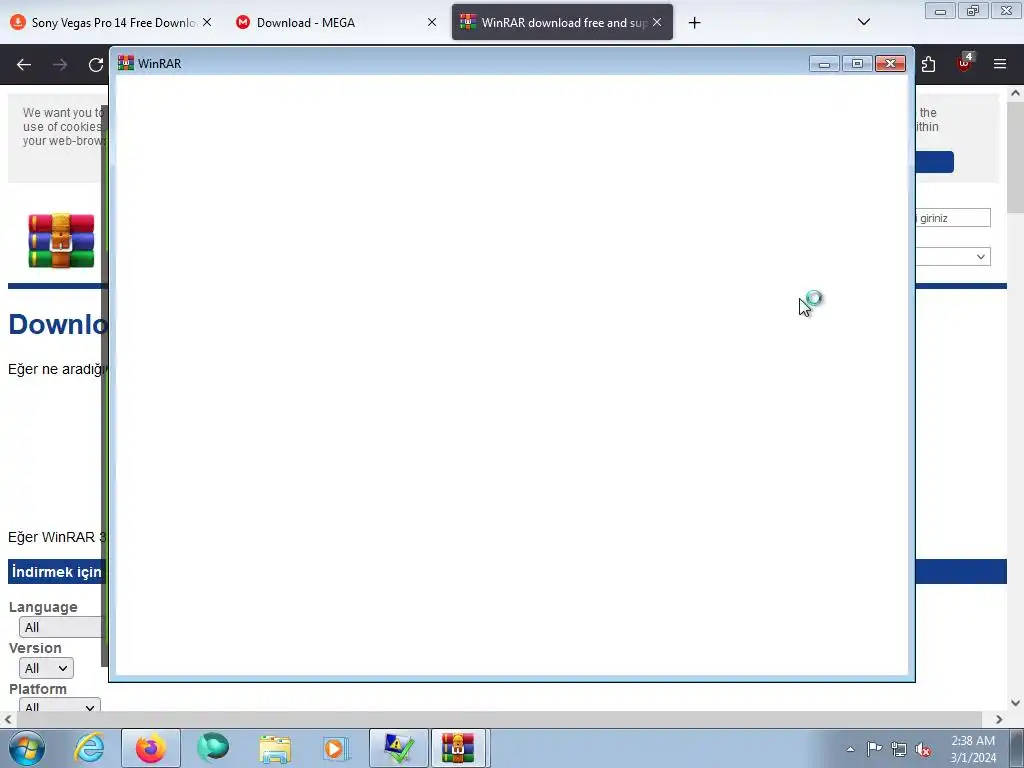Viewport: 1024px width, 768px height.
Task: Close the Download - MEGA tab
Action: click(x=432, y=22)
